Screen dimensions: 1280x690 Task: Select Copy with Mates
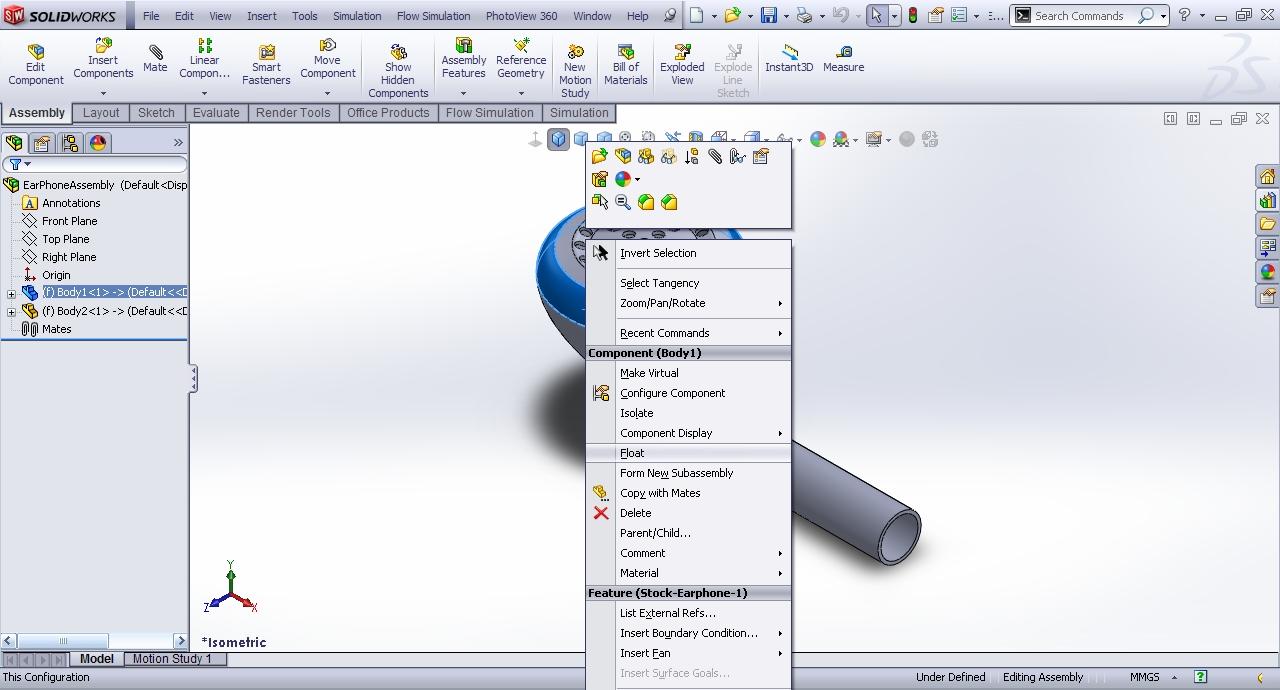click(x=689, y=493)
